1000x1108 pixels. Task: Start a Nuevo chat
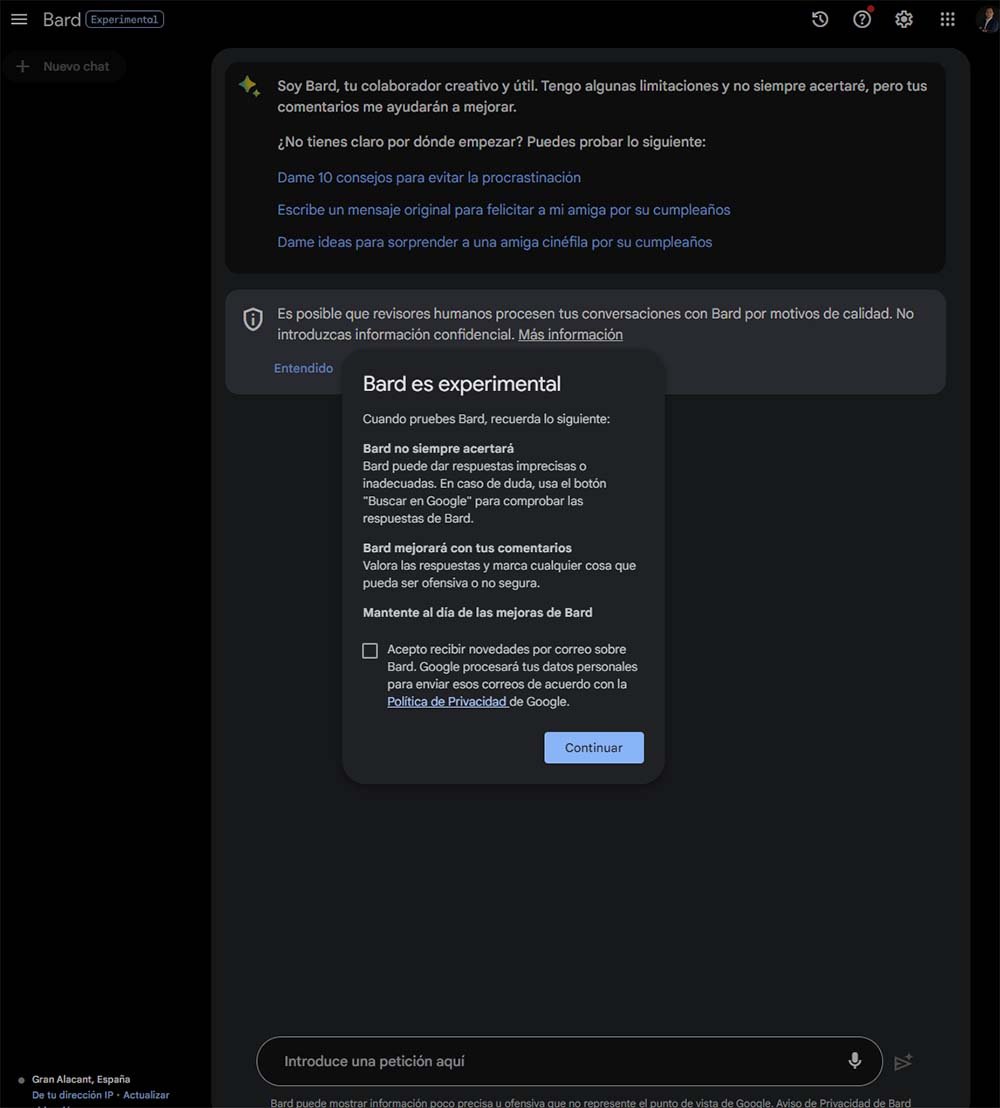click(64, 66)
